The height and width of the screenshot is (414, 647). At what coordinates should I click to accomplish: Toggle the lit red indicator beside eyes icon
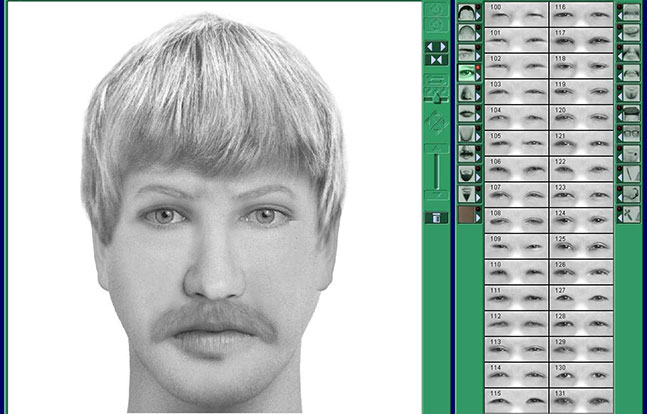[x=478, y=67]
